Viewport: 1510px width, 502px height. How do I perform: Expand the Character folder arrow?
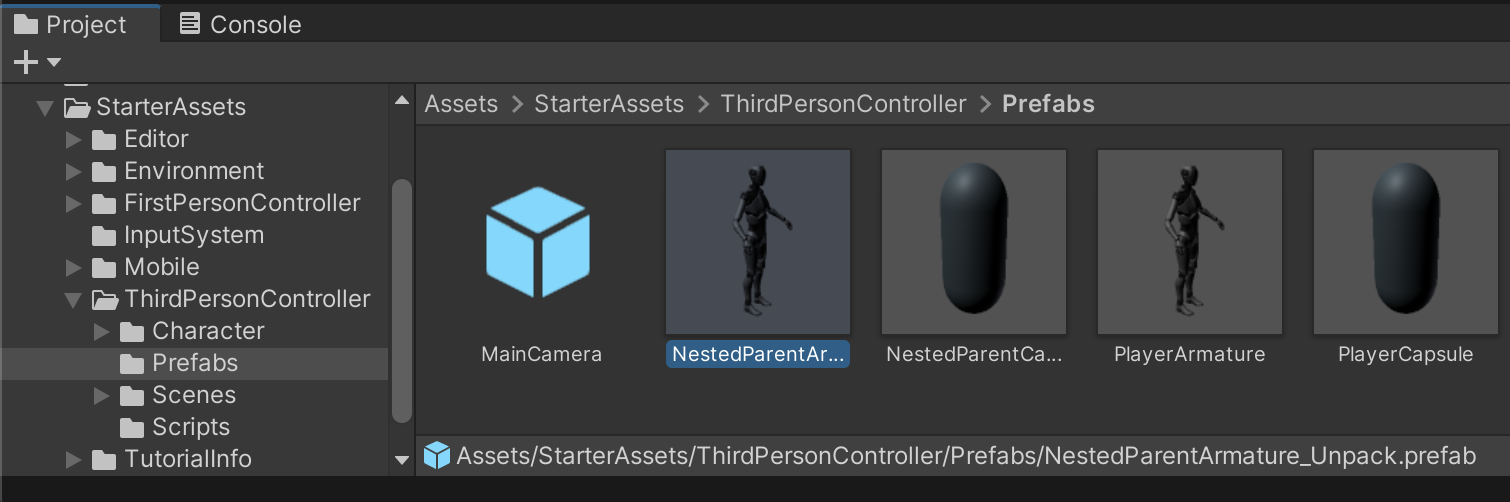point(101,331)
